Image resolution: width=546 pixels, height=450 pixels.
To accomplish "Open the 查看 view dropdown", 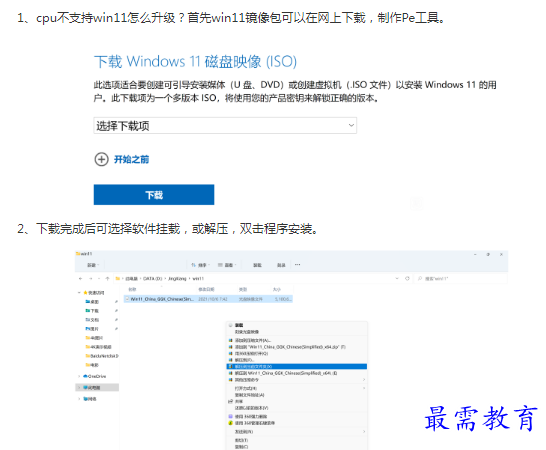I will tap(227, 265).
